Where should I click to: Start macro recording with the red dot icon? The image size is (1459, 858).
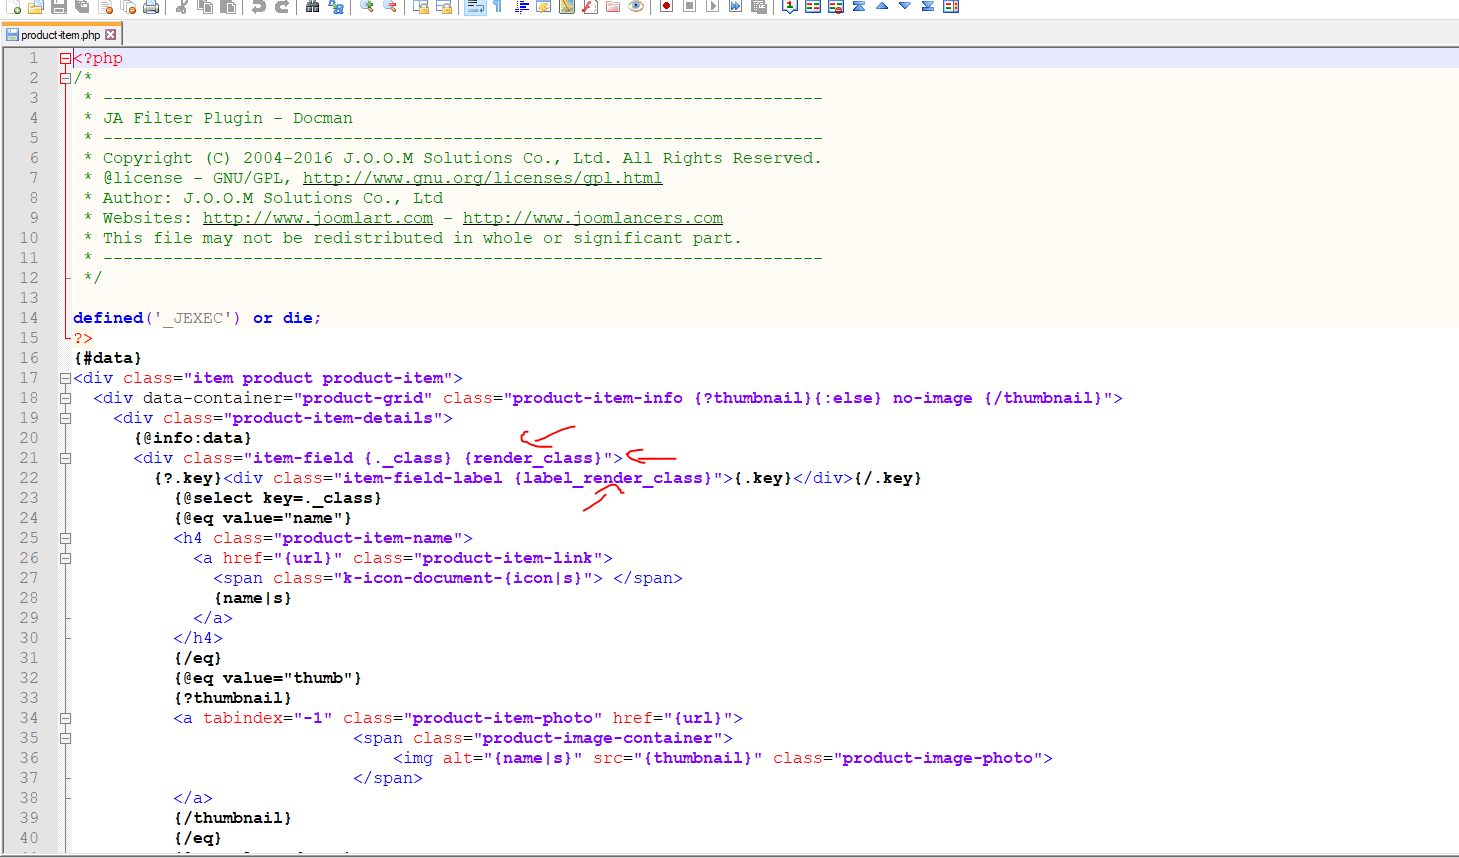666,7
